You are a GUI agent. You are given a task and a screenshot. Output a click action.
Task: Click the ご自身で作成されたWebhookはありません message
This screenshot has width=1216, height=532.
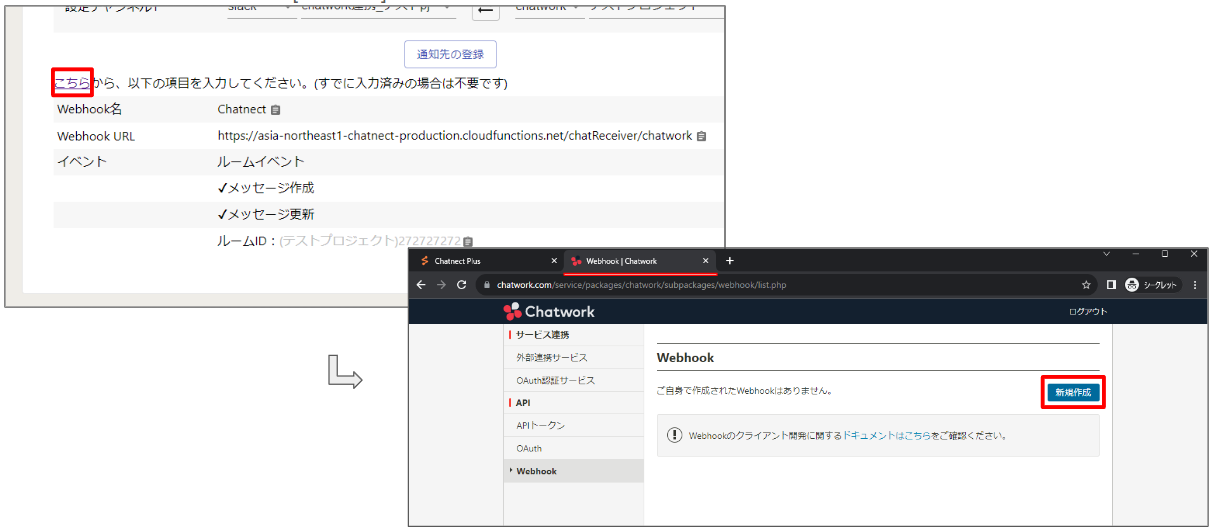pyautogui.click(x=744, y=391)
